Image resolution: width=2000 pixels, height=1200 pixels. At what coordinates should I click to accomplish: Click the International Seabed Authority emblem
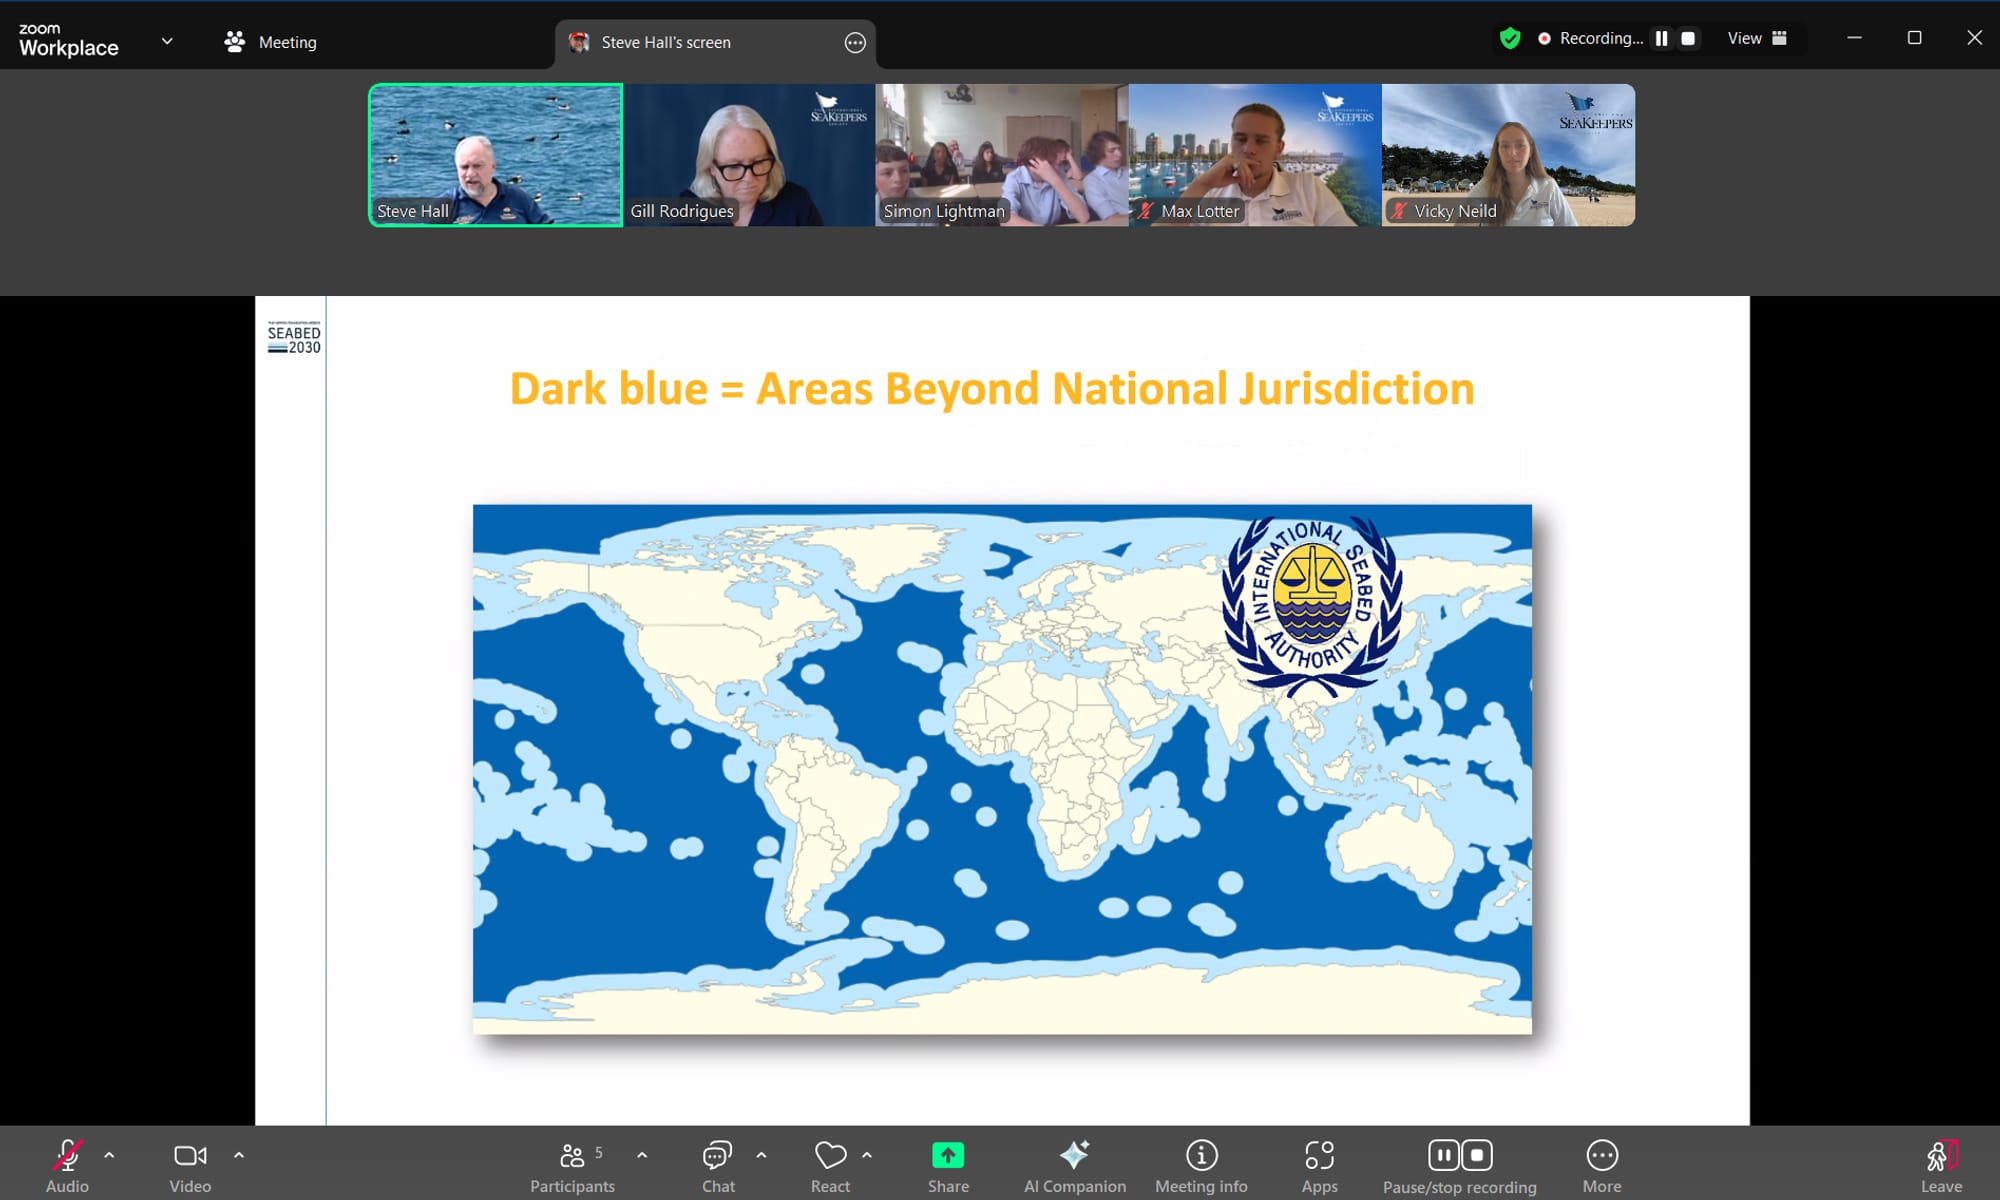[x=1311, y=606]
